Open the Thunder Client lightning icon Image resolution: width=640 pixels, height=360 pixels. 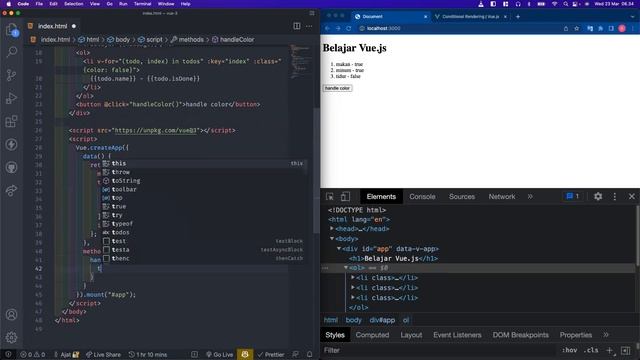(x=12, y=144)
